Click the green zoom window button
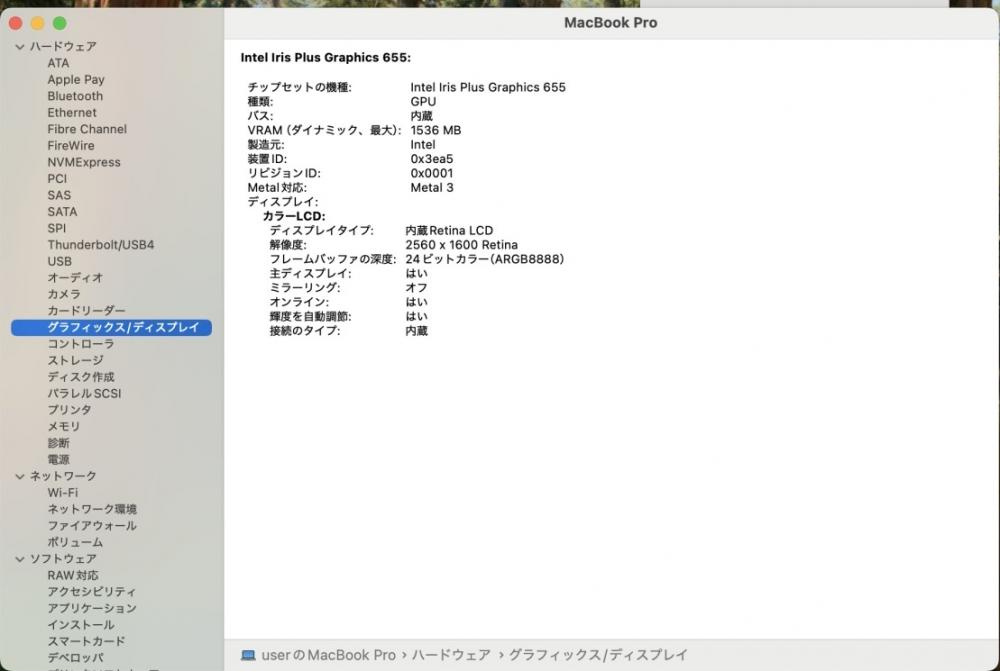The image size is (1000, 671). [59, 24]
